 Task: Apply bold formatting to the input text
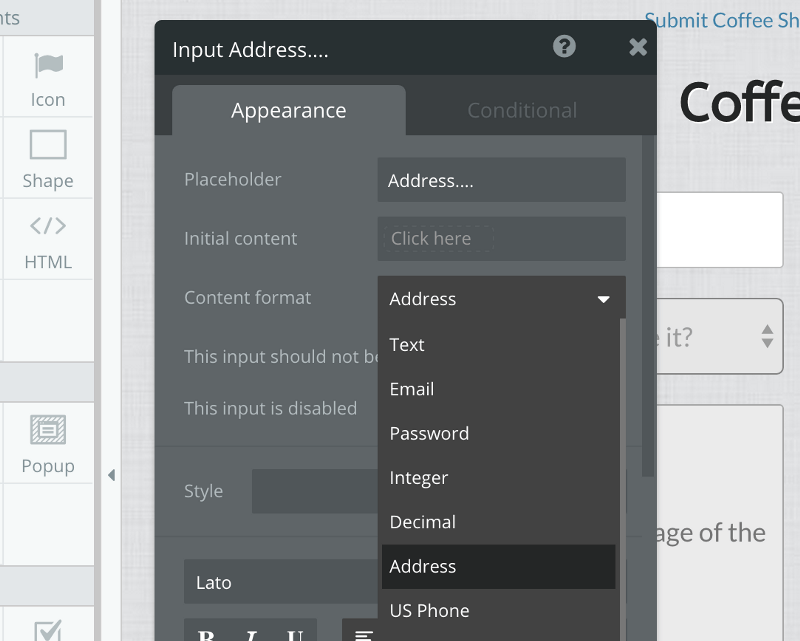pos(205,634)
